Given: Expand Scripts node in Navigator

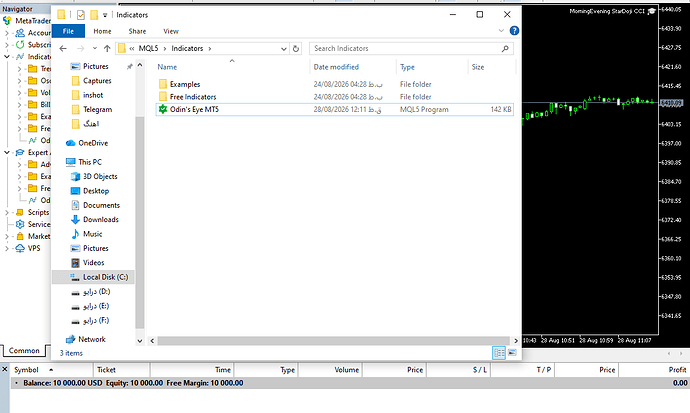Looking at the screenshot, I should pos(7,212).
